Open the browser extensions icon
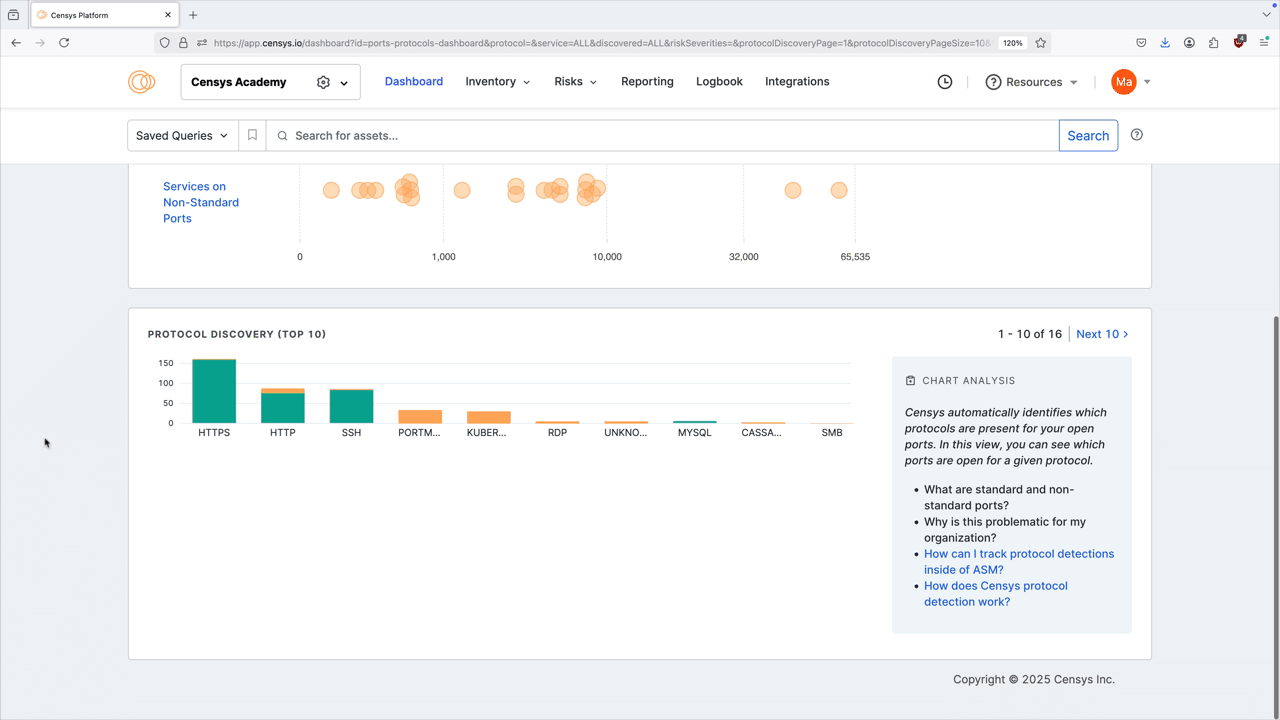The width and height of the screenshot is (1280, 720). coord(1214,43)
